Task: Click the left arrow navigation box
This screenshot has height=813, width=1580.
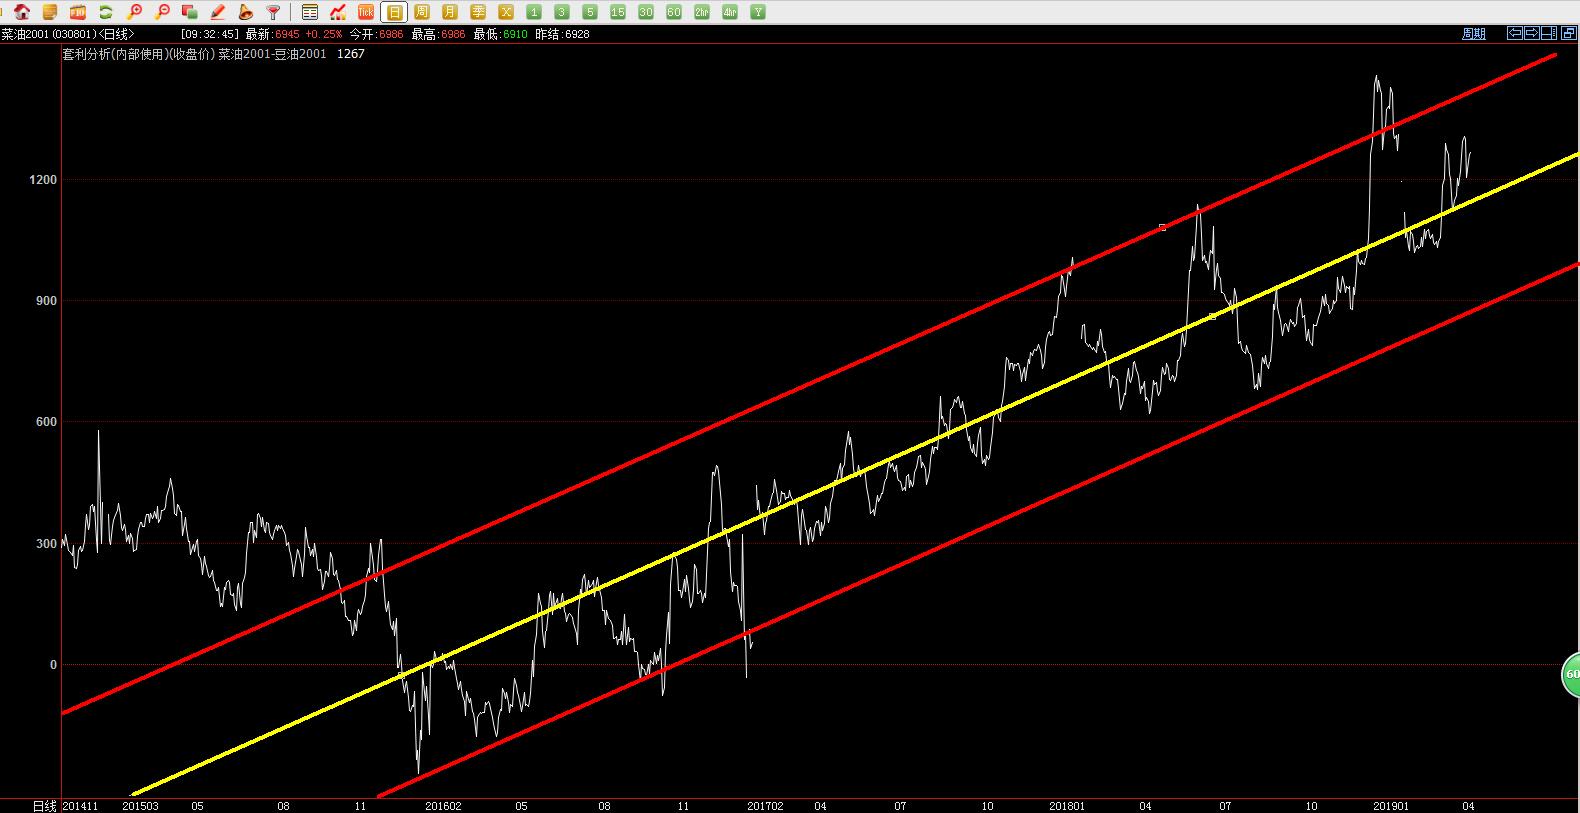Action: pos(1515,33)
